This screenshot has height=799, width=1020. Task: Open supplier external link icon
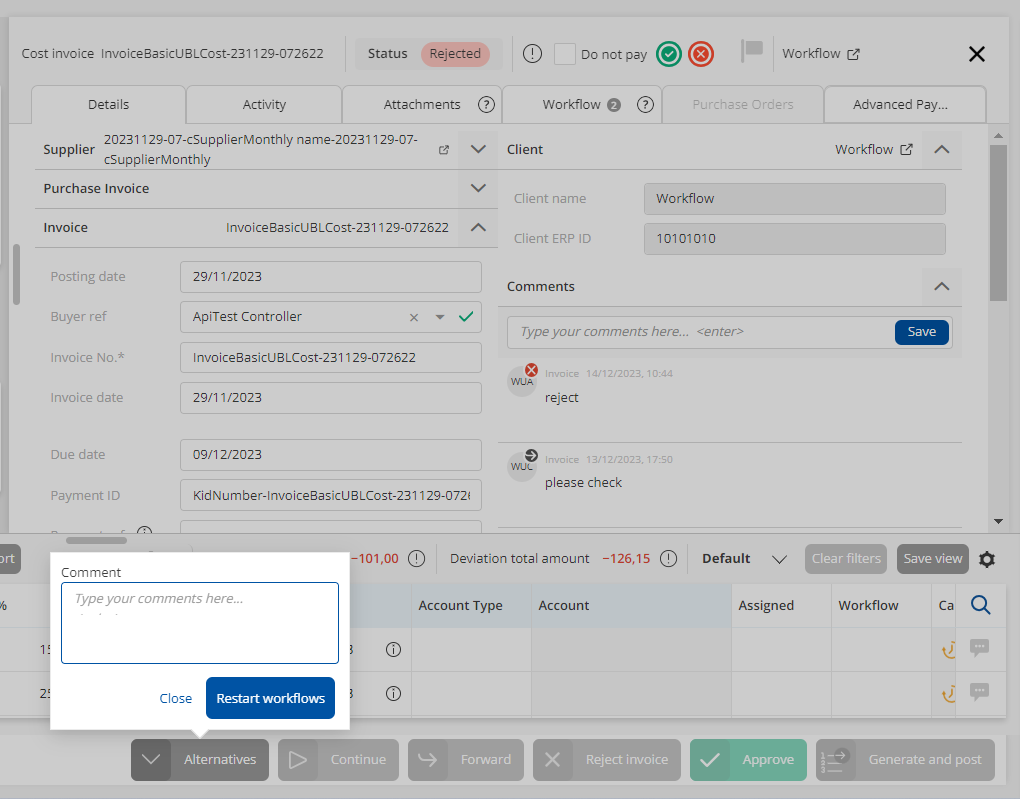pyautogui.click(x=444, y=150)
